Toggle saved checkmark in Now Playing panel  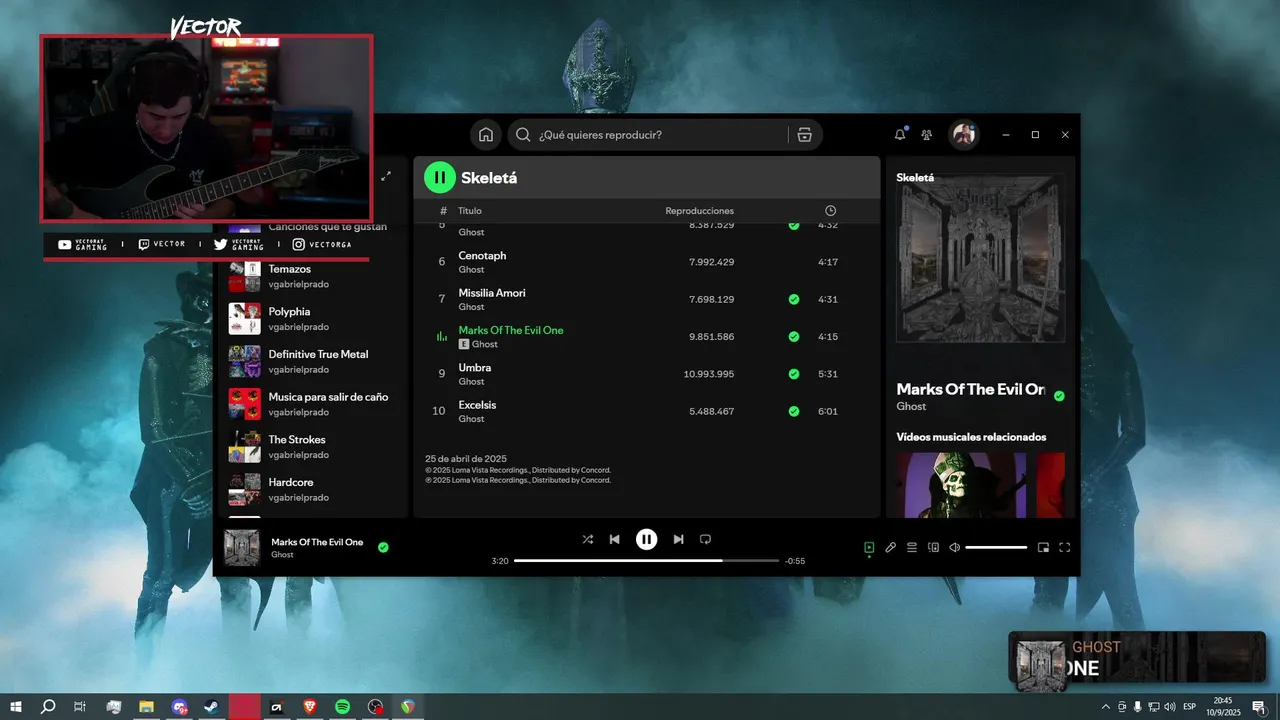coord(1059,396)
